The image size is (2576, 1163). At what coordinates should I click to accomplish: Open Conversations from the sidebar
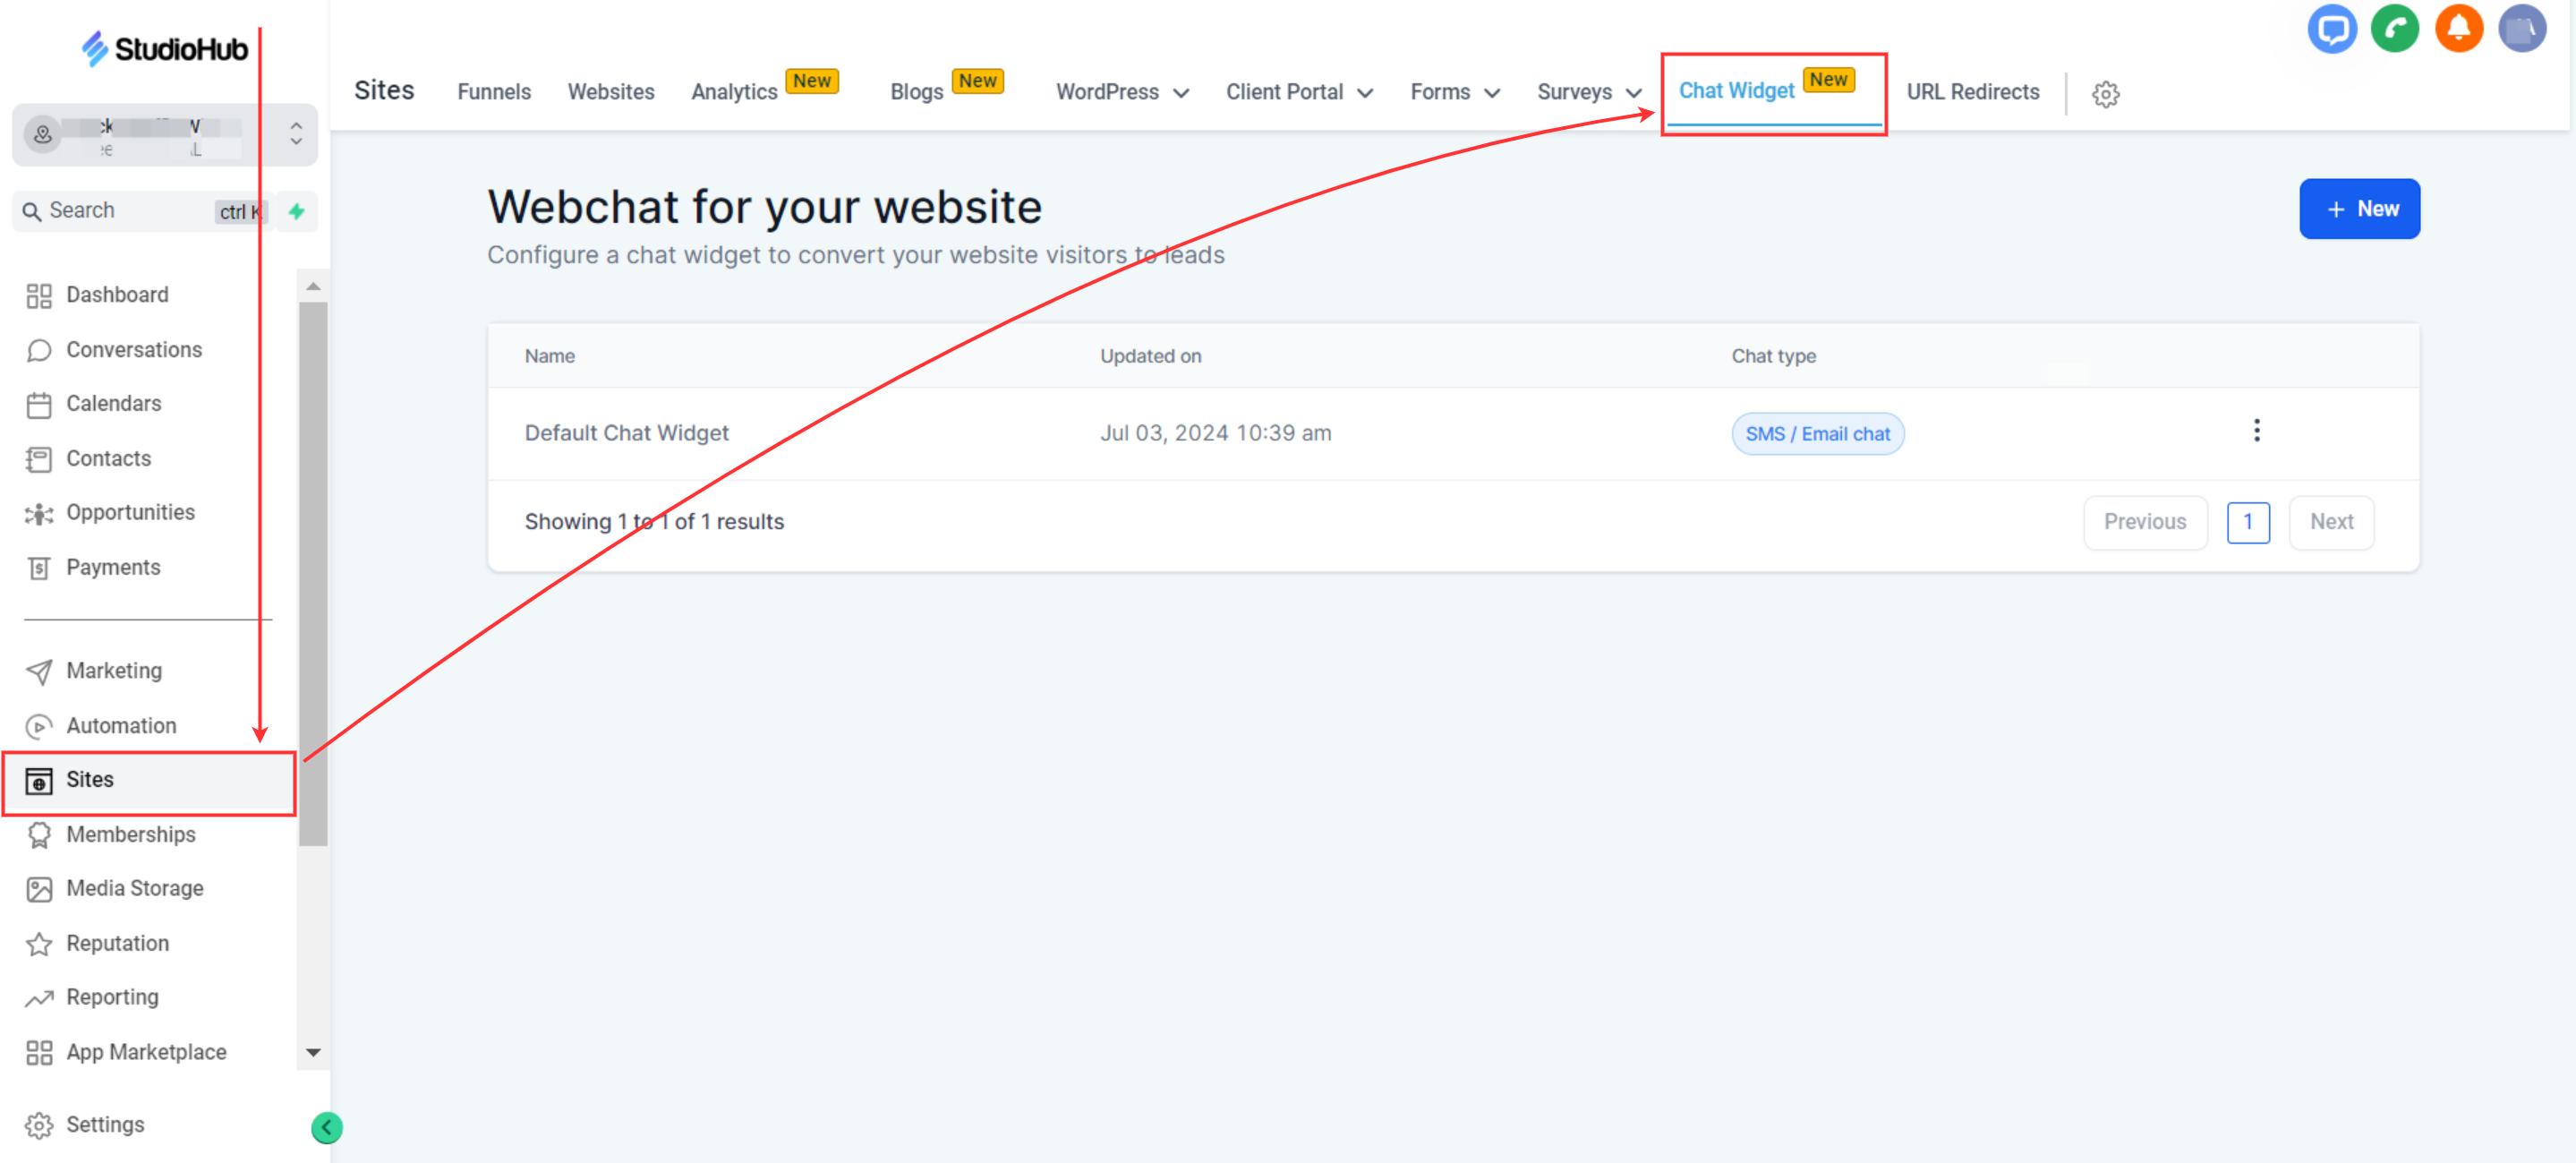133,350
